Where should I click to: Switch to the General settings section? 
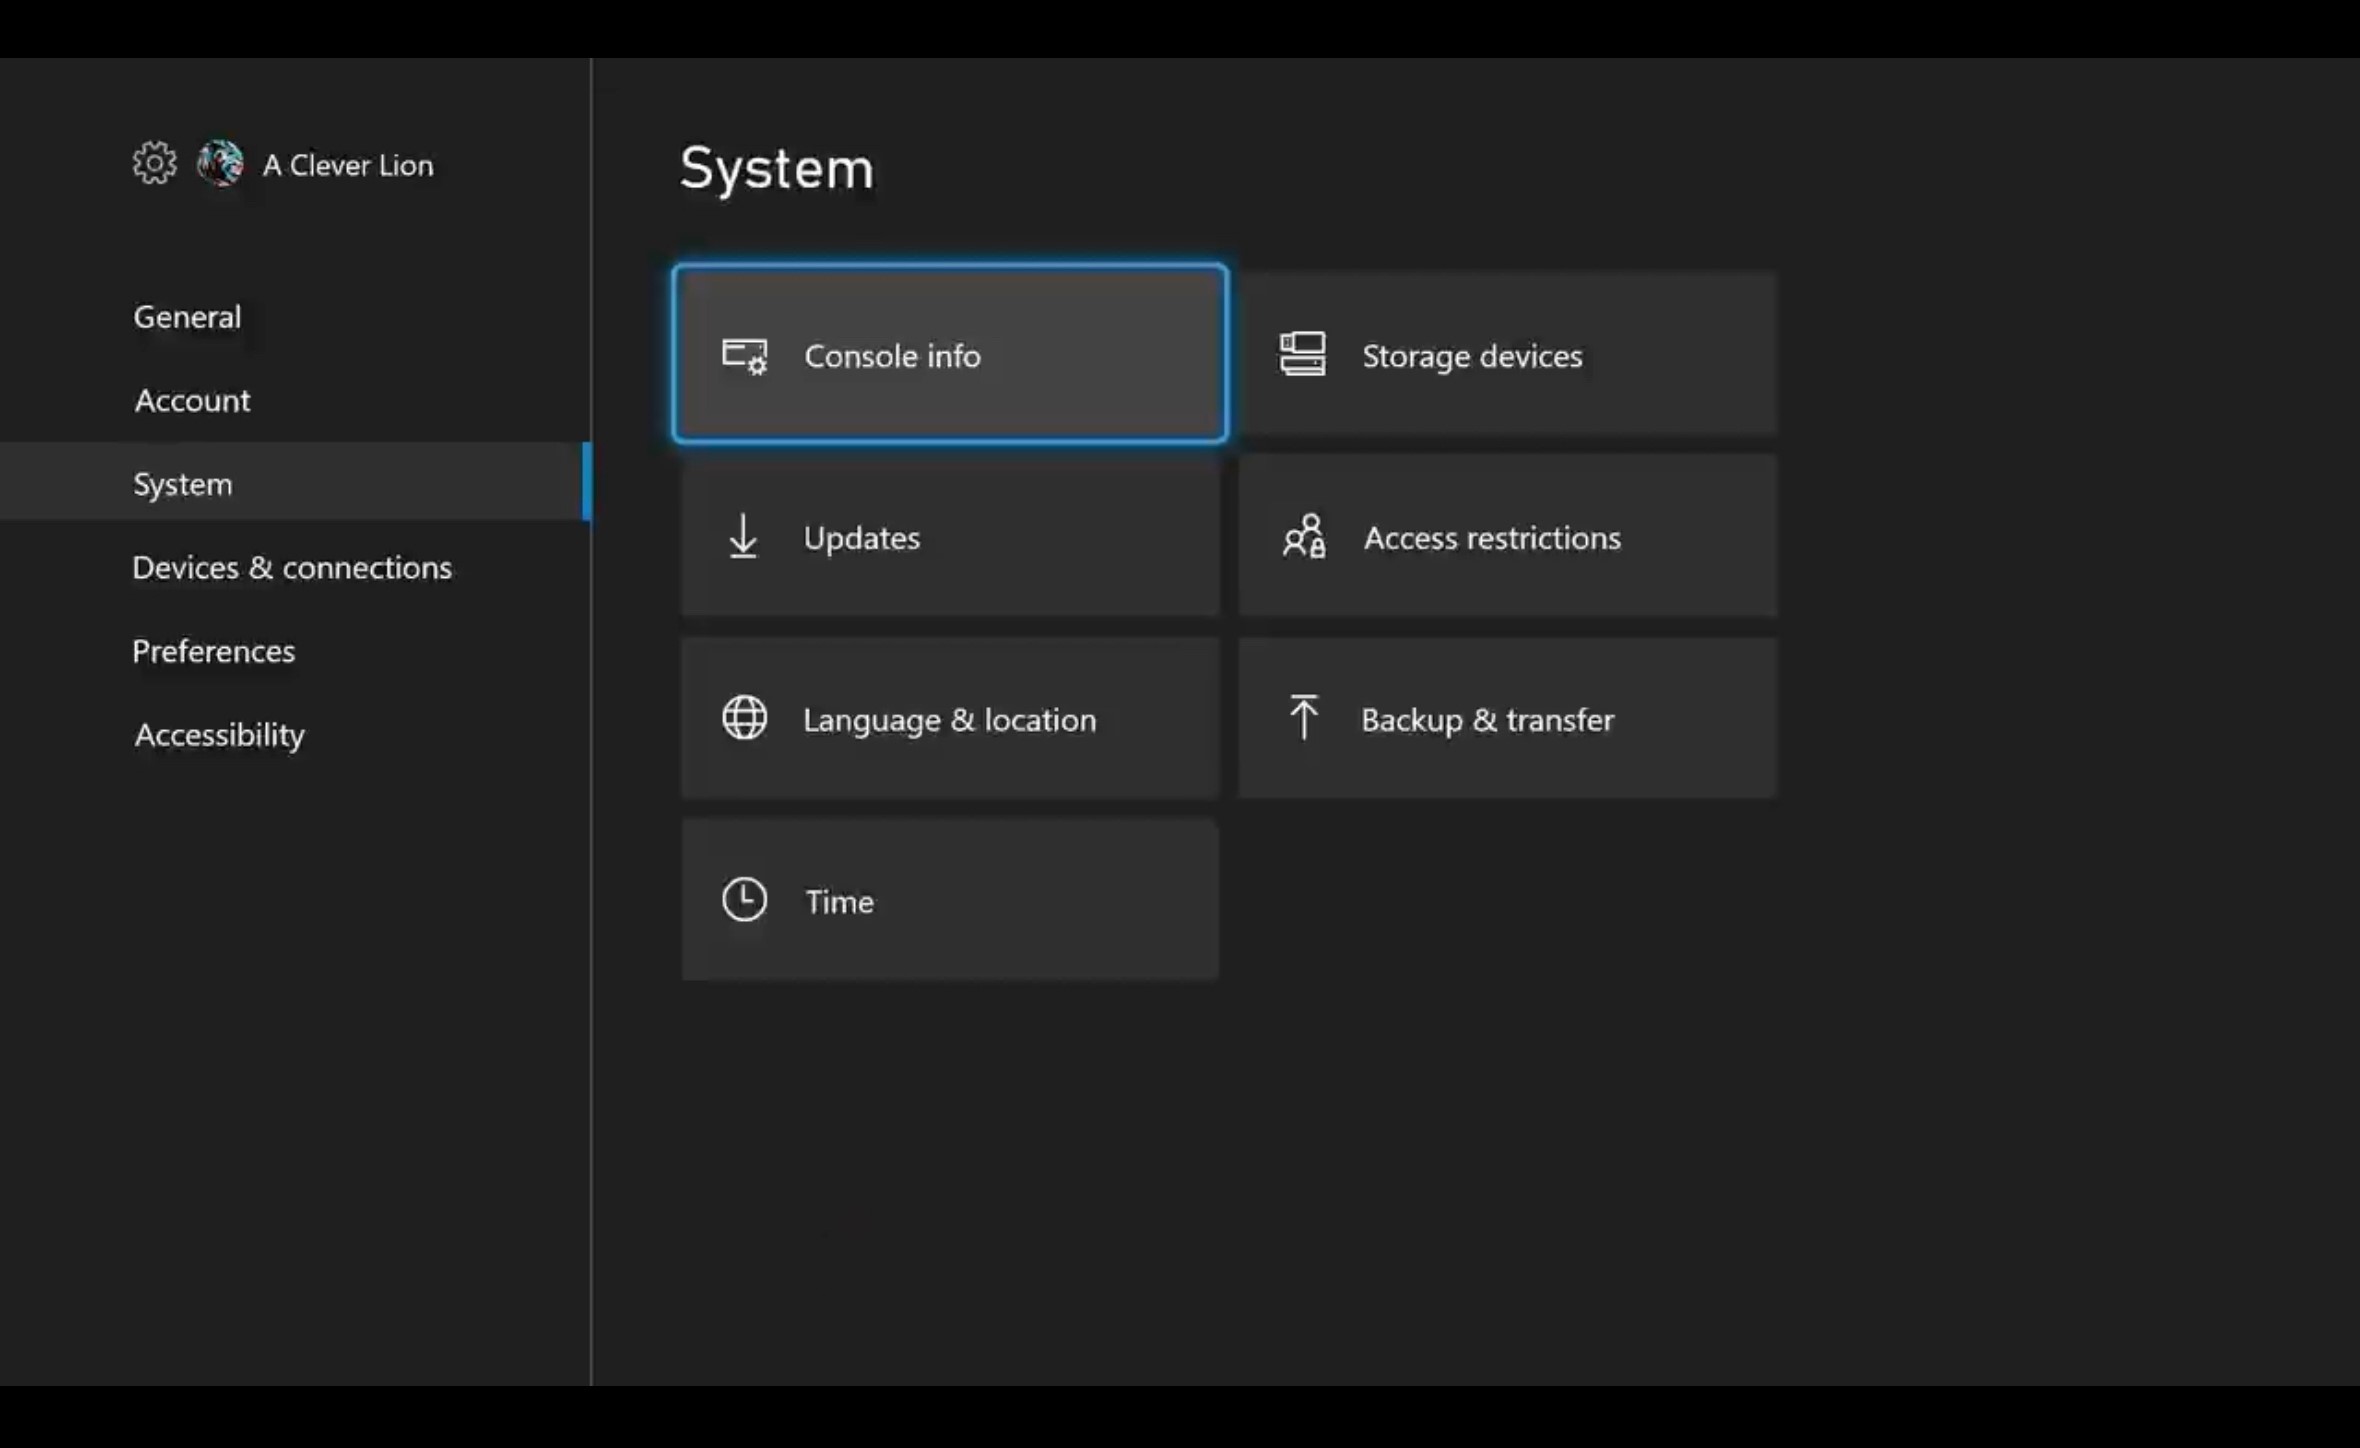point(186,316)
